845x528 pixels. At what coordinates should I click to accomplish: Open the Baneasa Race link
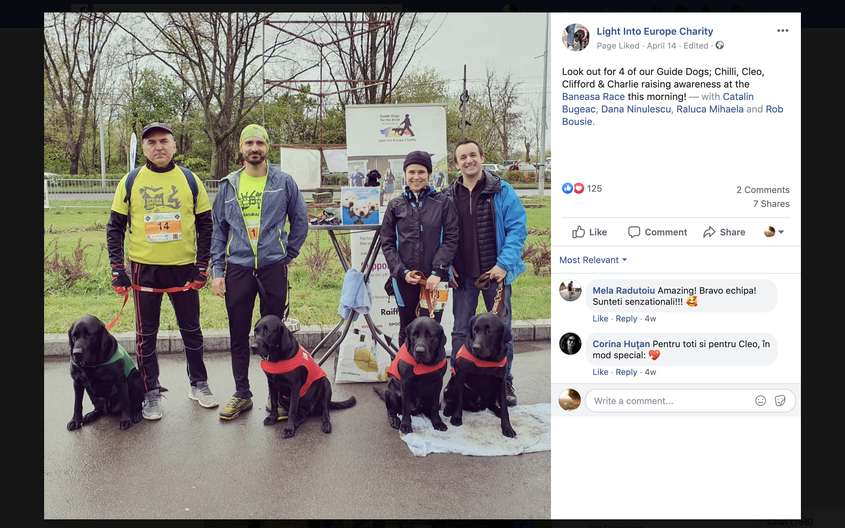593,96
